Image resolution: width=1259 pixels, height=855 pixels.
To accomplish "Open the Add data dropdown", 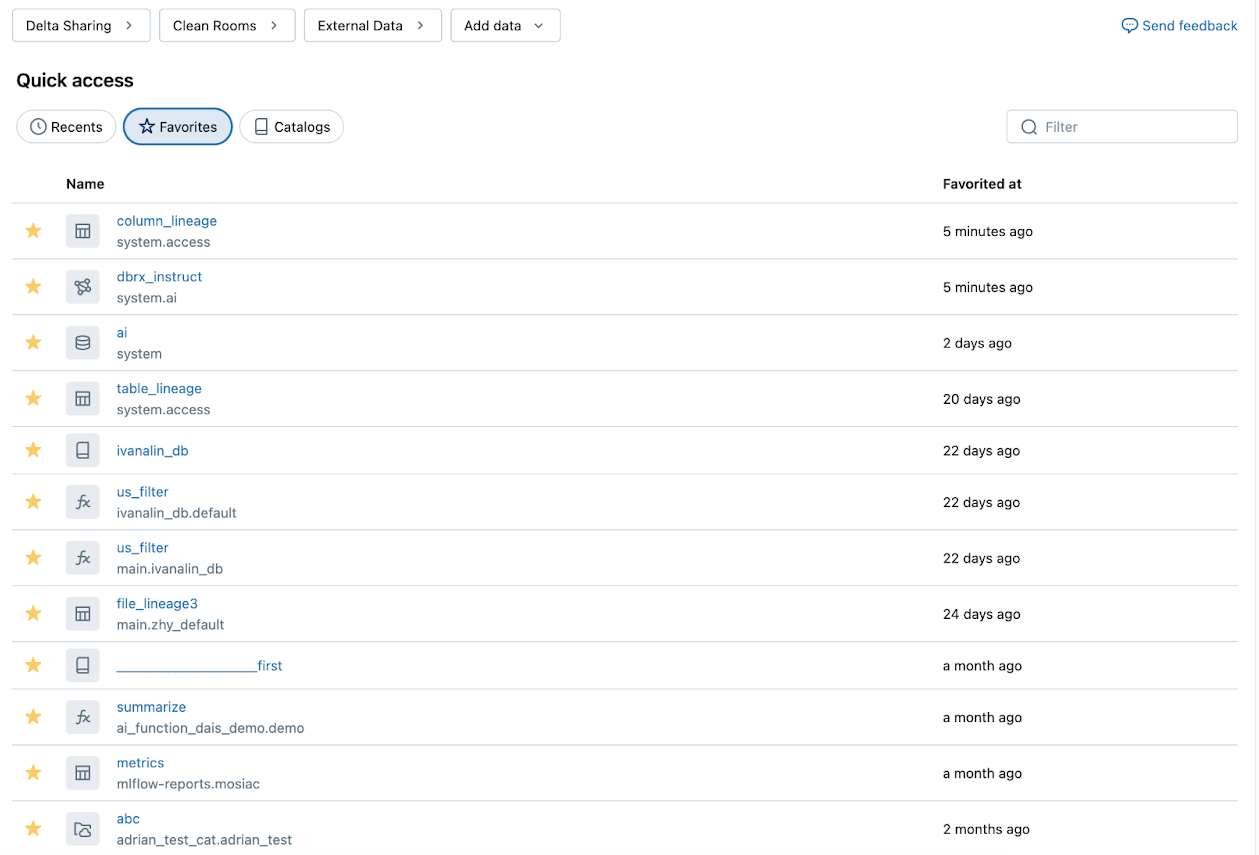I will tap(505, 25).
